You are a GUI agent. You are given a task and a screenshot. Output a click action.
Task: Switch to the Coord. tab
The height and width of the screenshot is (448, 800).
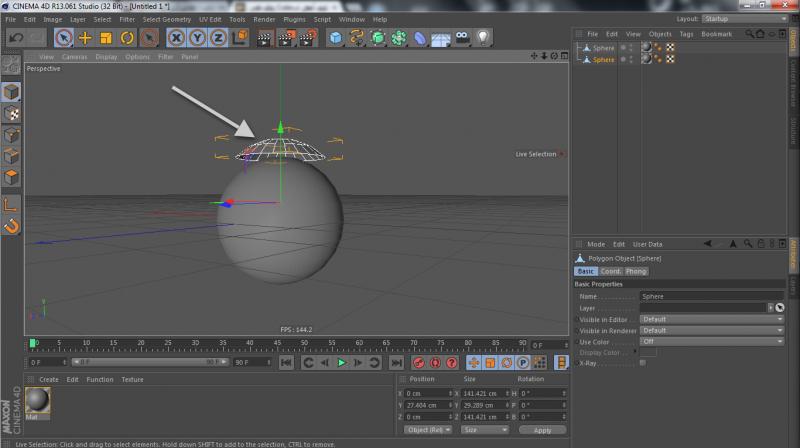pos(611,271)
